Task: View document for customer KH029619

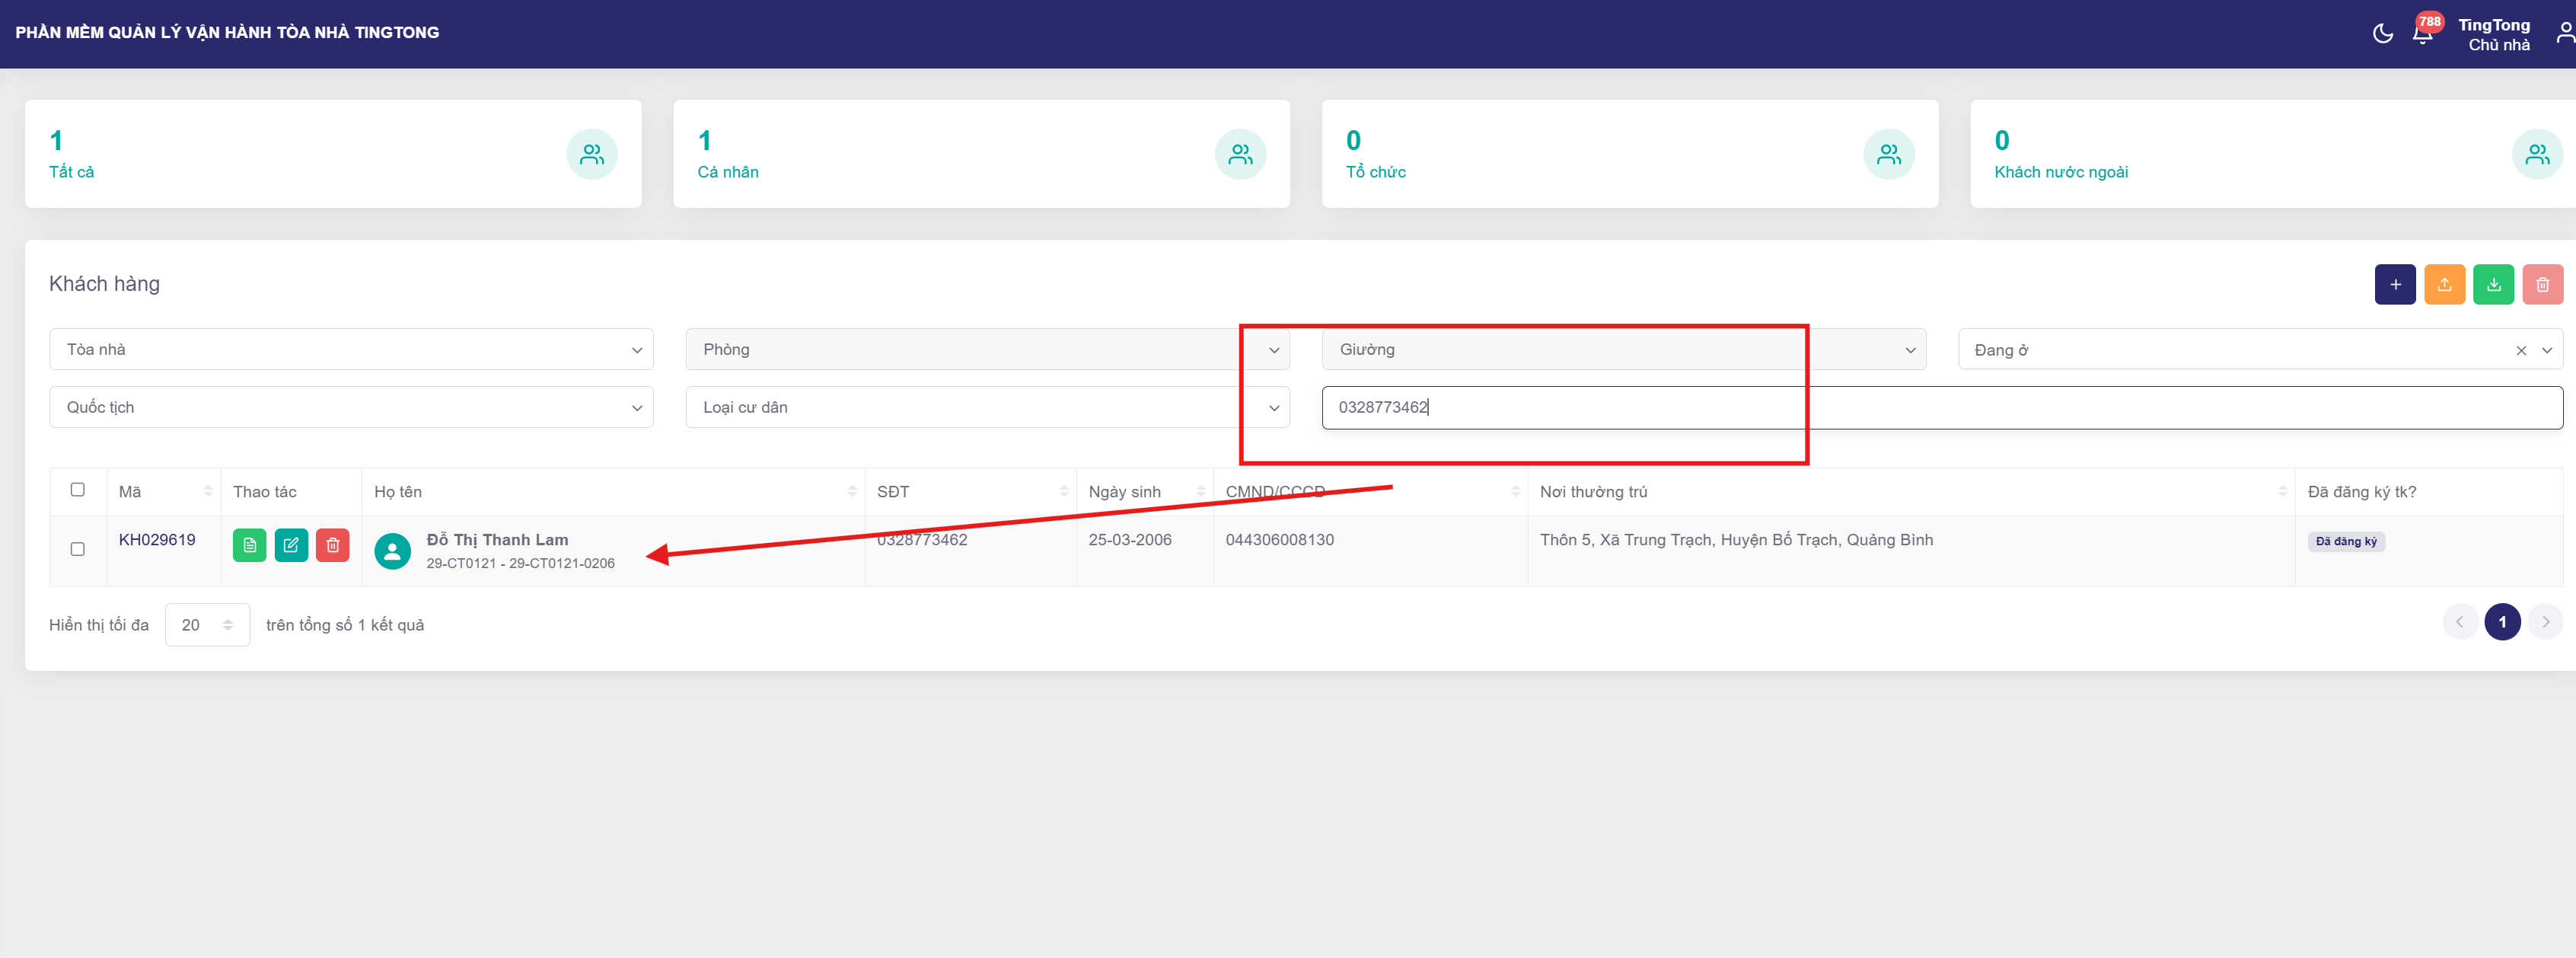Action: [249, 546]
